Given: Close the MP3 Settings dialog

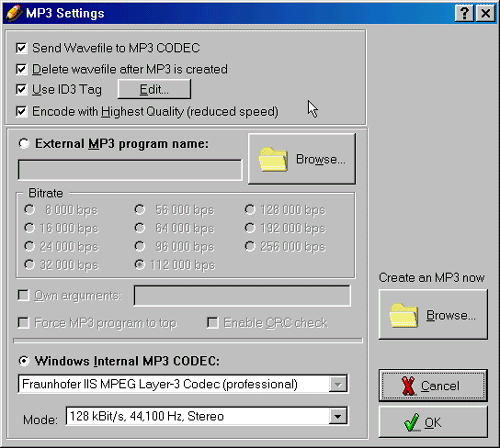Looking at the screenshot, I should pyautogui.click(x=485, y=13).
